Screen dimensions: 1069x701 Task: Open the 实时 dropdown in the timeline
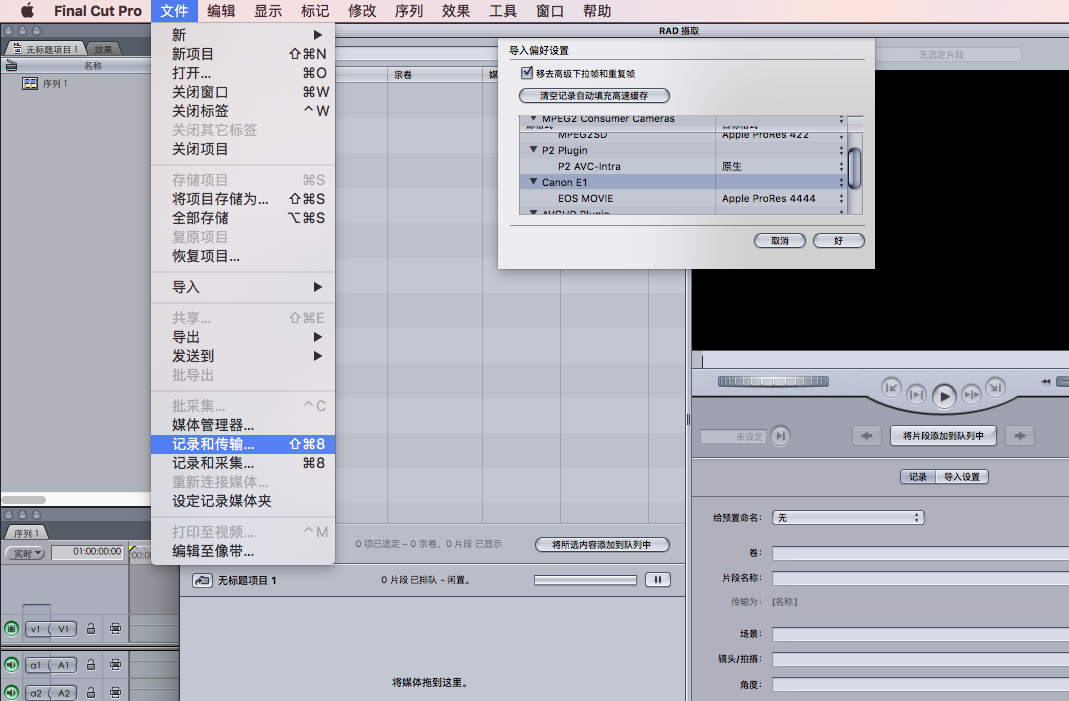25,553
